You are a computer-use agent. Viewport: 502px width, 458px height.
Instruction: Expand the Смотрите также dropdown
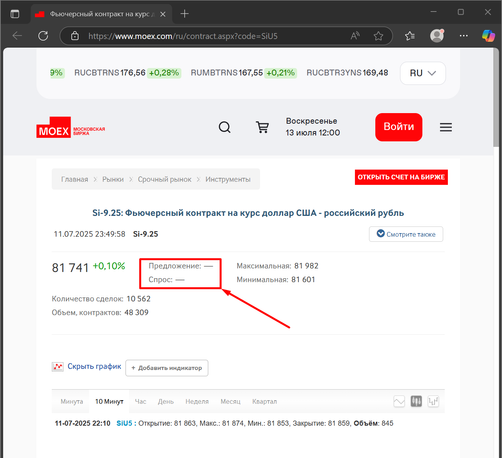pyautogui.click(x=406, y=234)
